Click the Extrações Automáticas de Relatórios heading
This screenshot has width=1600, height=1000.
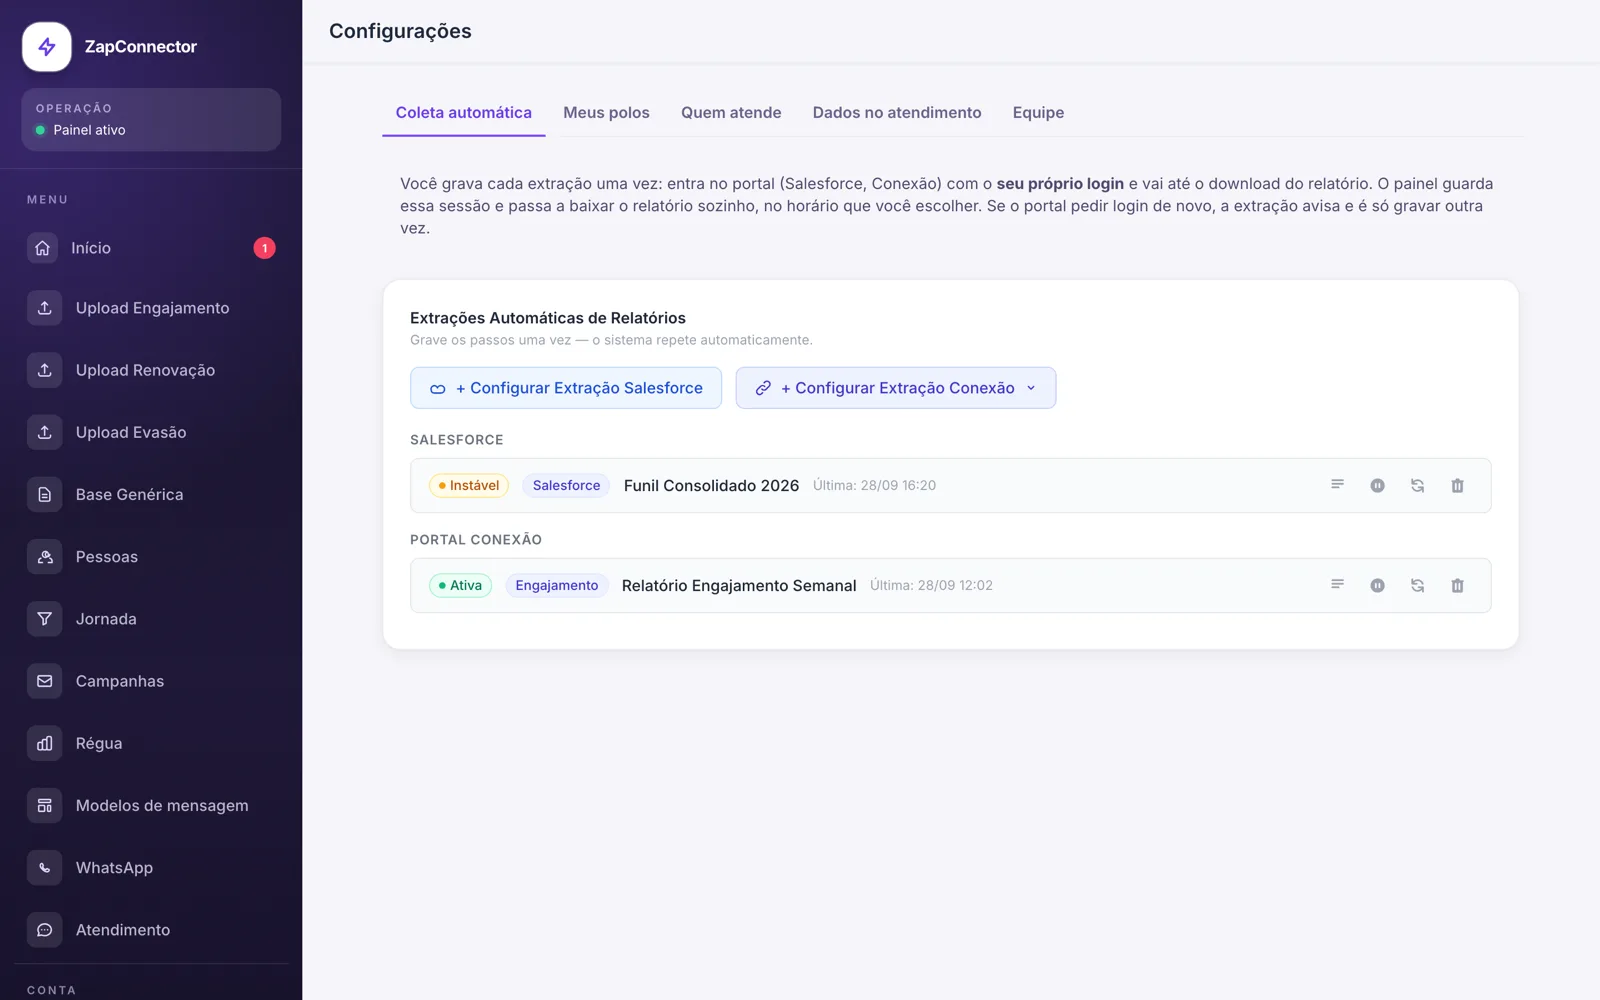tap(548, 318)
